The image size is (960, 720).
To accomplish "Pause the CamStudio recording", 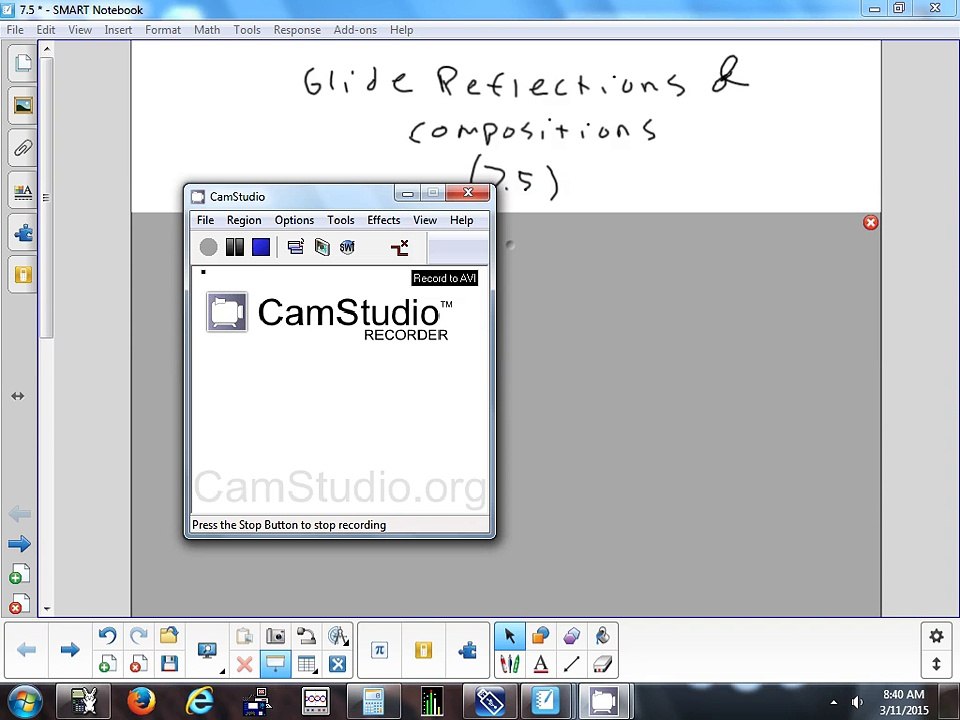I will 234,247.
